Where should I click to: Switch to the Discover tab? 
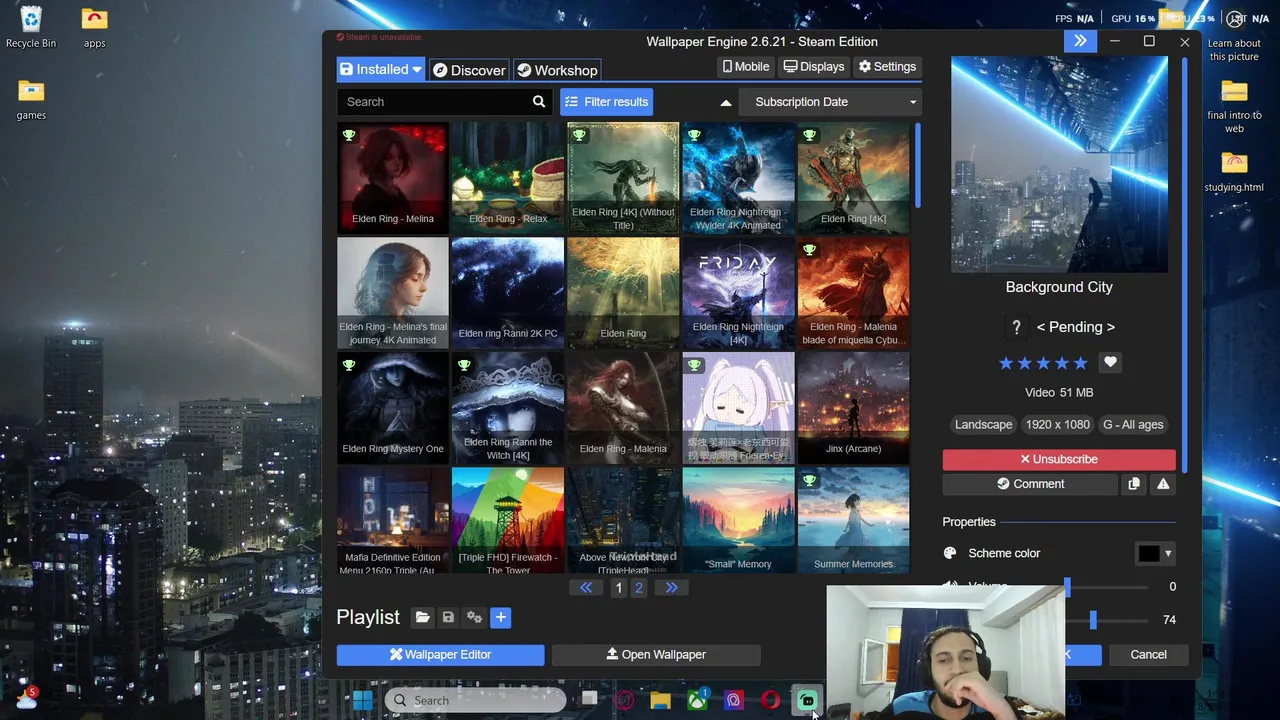tap(468, 70)
